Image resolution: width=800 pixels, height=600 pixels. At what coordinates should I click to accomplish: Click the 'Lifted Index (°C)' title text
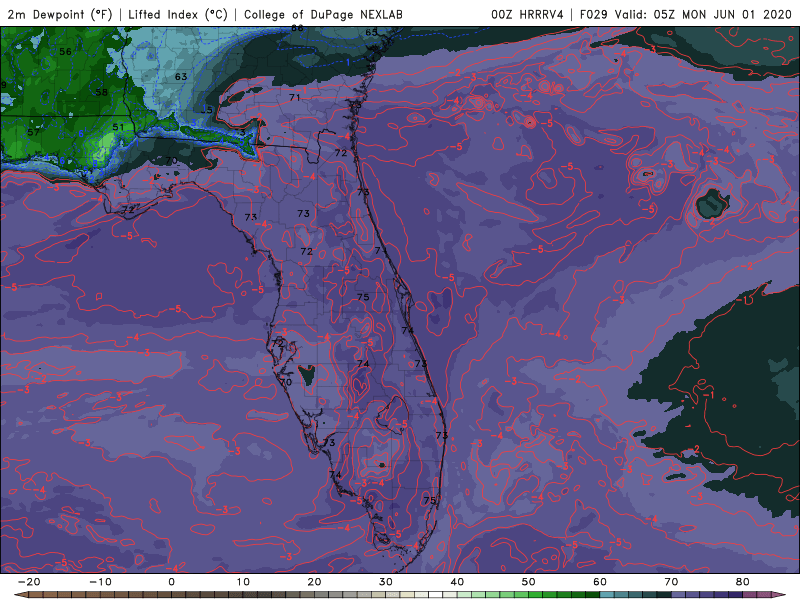(178, 14)
